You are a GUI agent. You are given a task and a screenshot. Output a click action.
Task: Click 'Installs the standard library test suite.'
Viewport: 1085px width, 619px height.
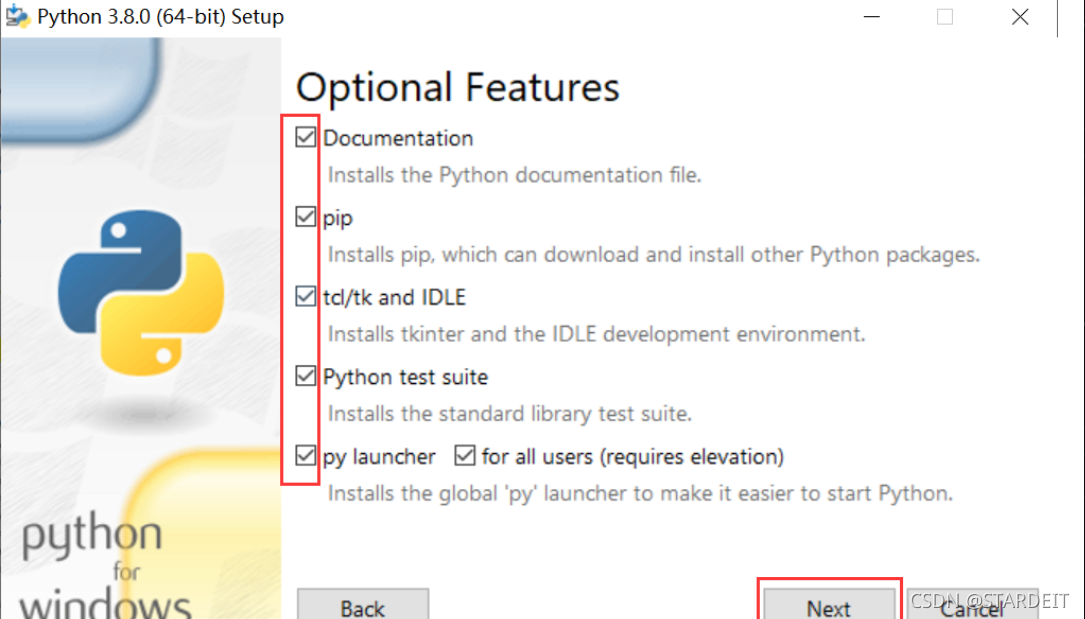pyautogui.click(x=510, y=414)
